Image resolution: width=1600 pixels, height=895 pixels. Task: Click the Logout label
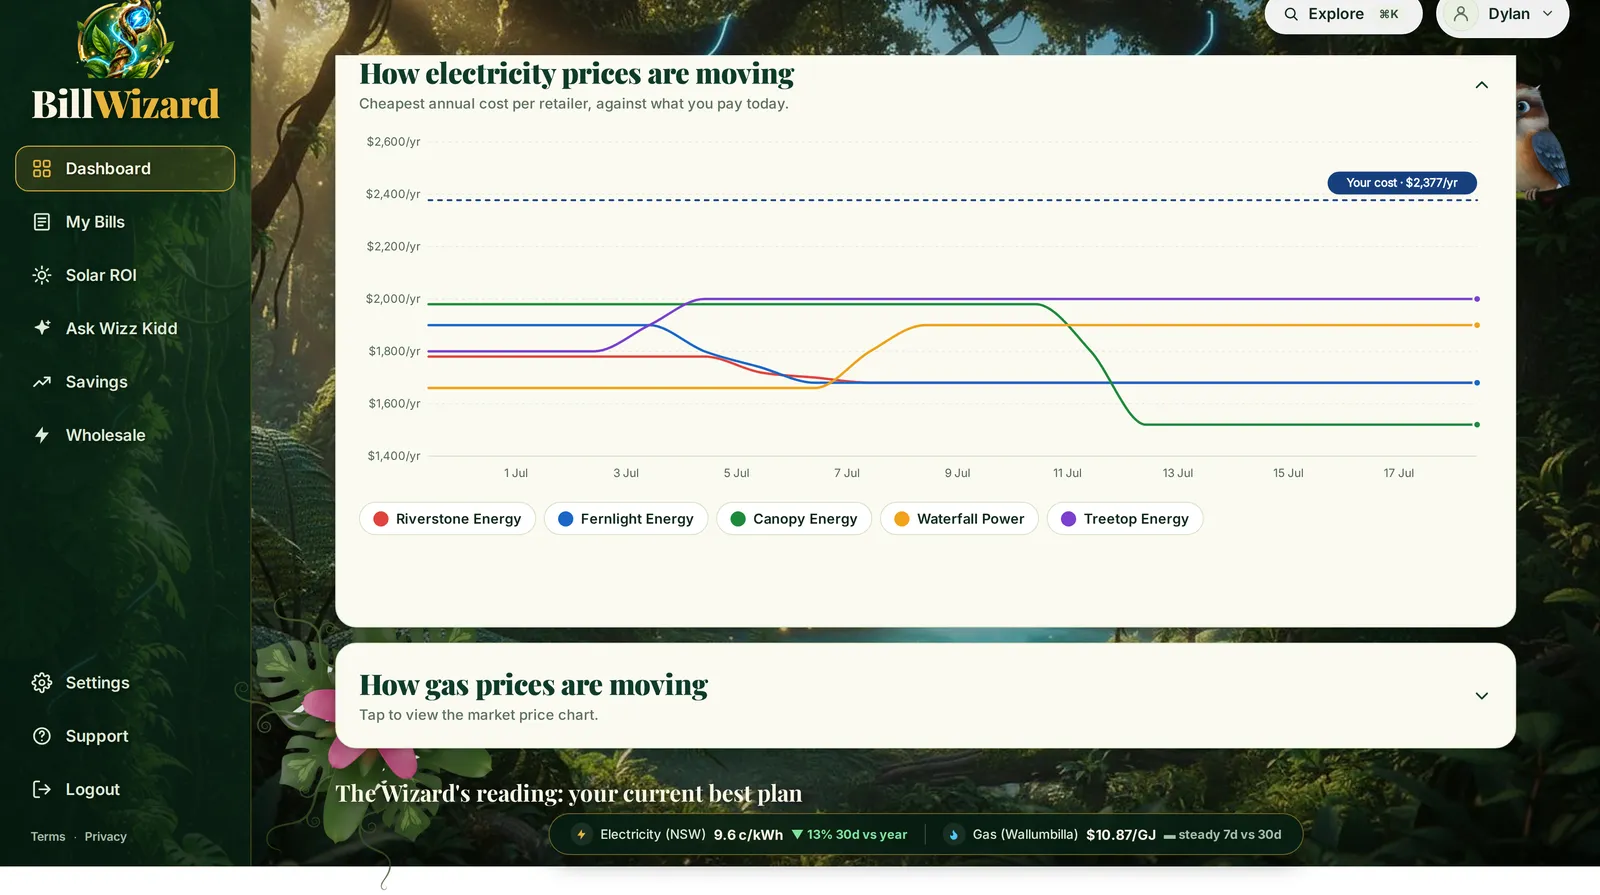pyautogui.click(x=93, y=789)
